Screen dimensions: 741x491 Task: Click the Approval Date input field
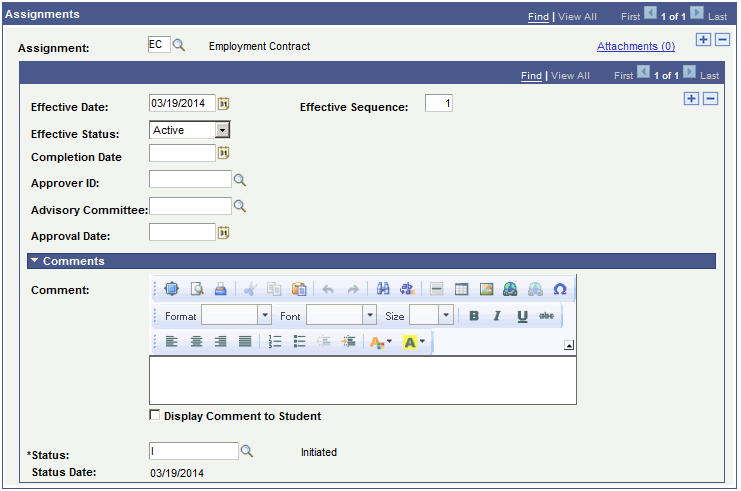(182, 233)
